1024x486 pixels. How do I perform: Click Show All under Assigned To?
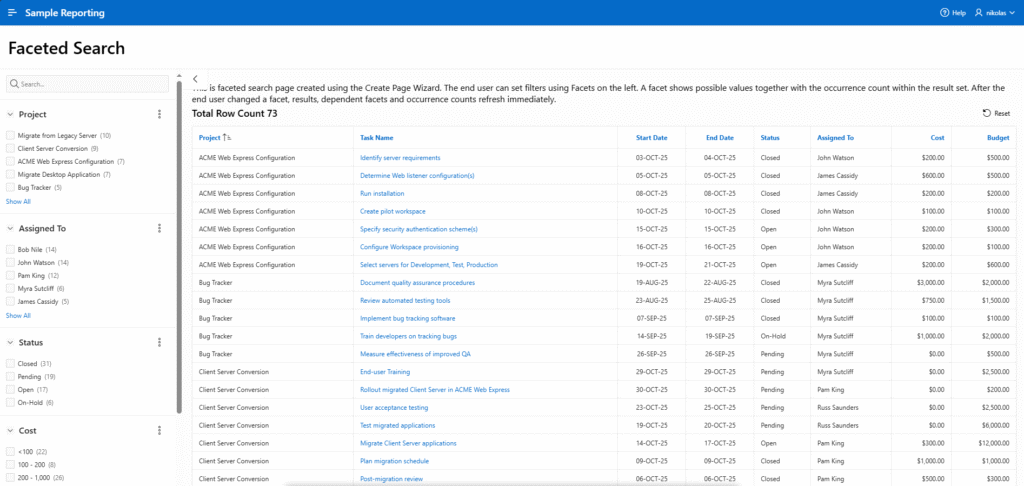click(x=18, y=315)
